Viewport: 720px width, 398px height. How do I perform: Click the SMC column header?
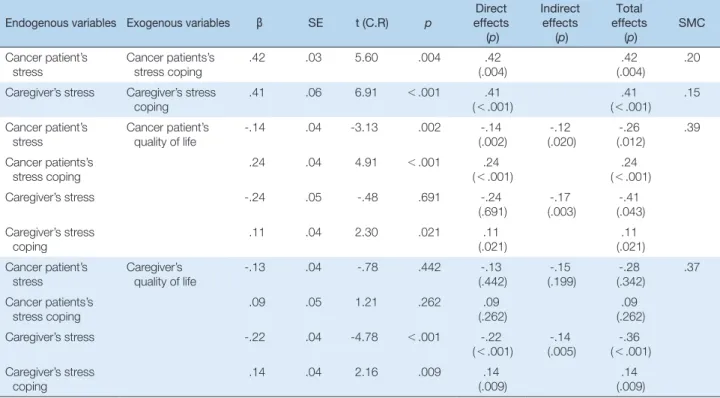(x=692, y=23)
